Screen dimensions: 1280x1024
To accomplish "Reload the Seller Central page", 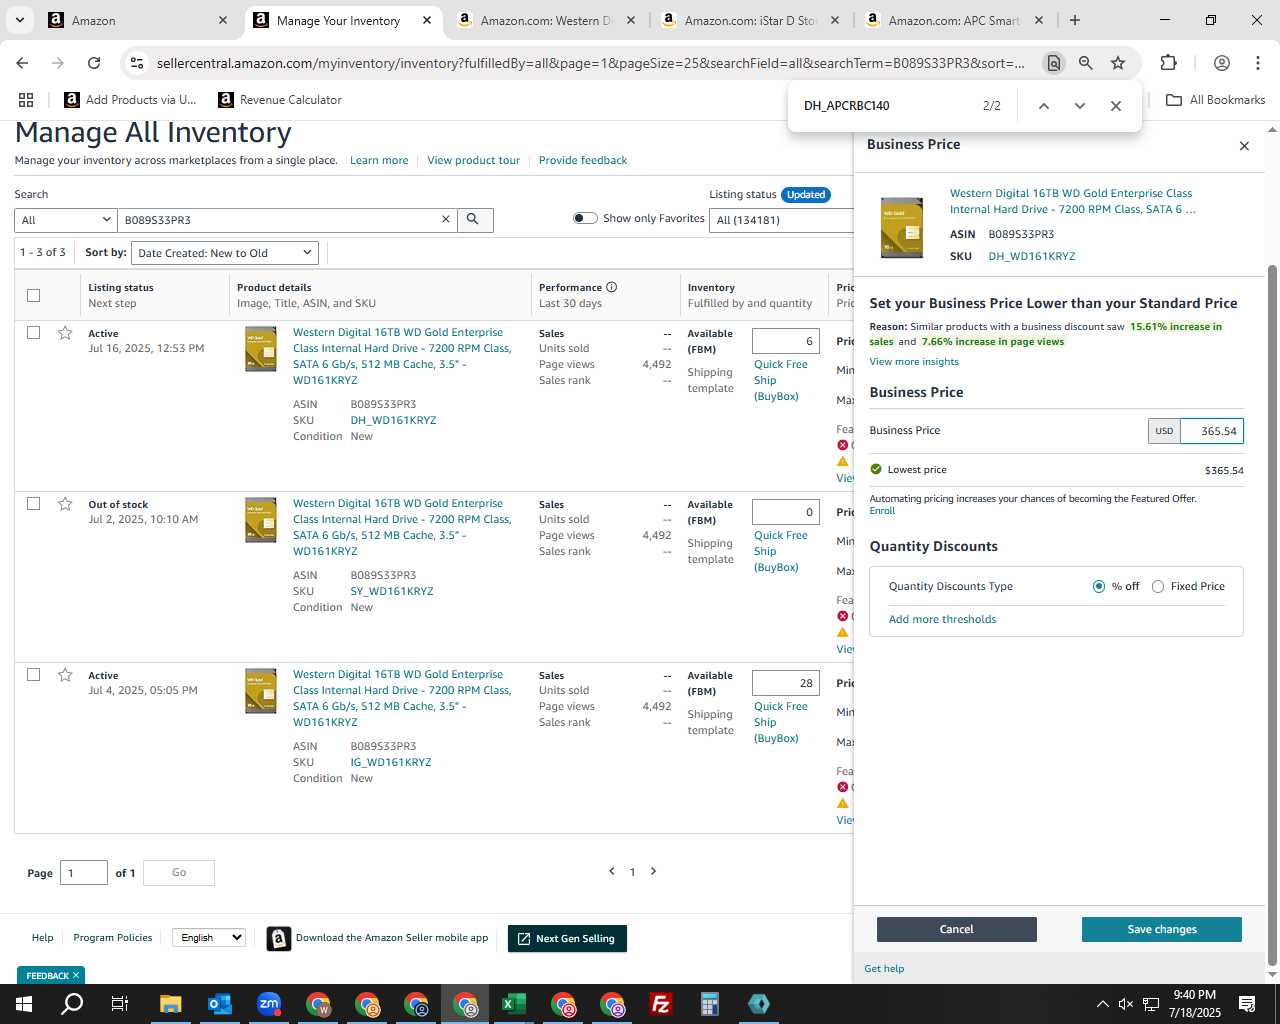I will (94, 63).
